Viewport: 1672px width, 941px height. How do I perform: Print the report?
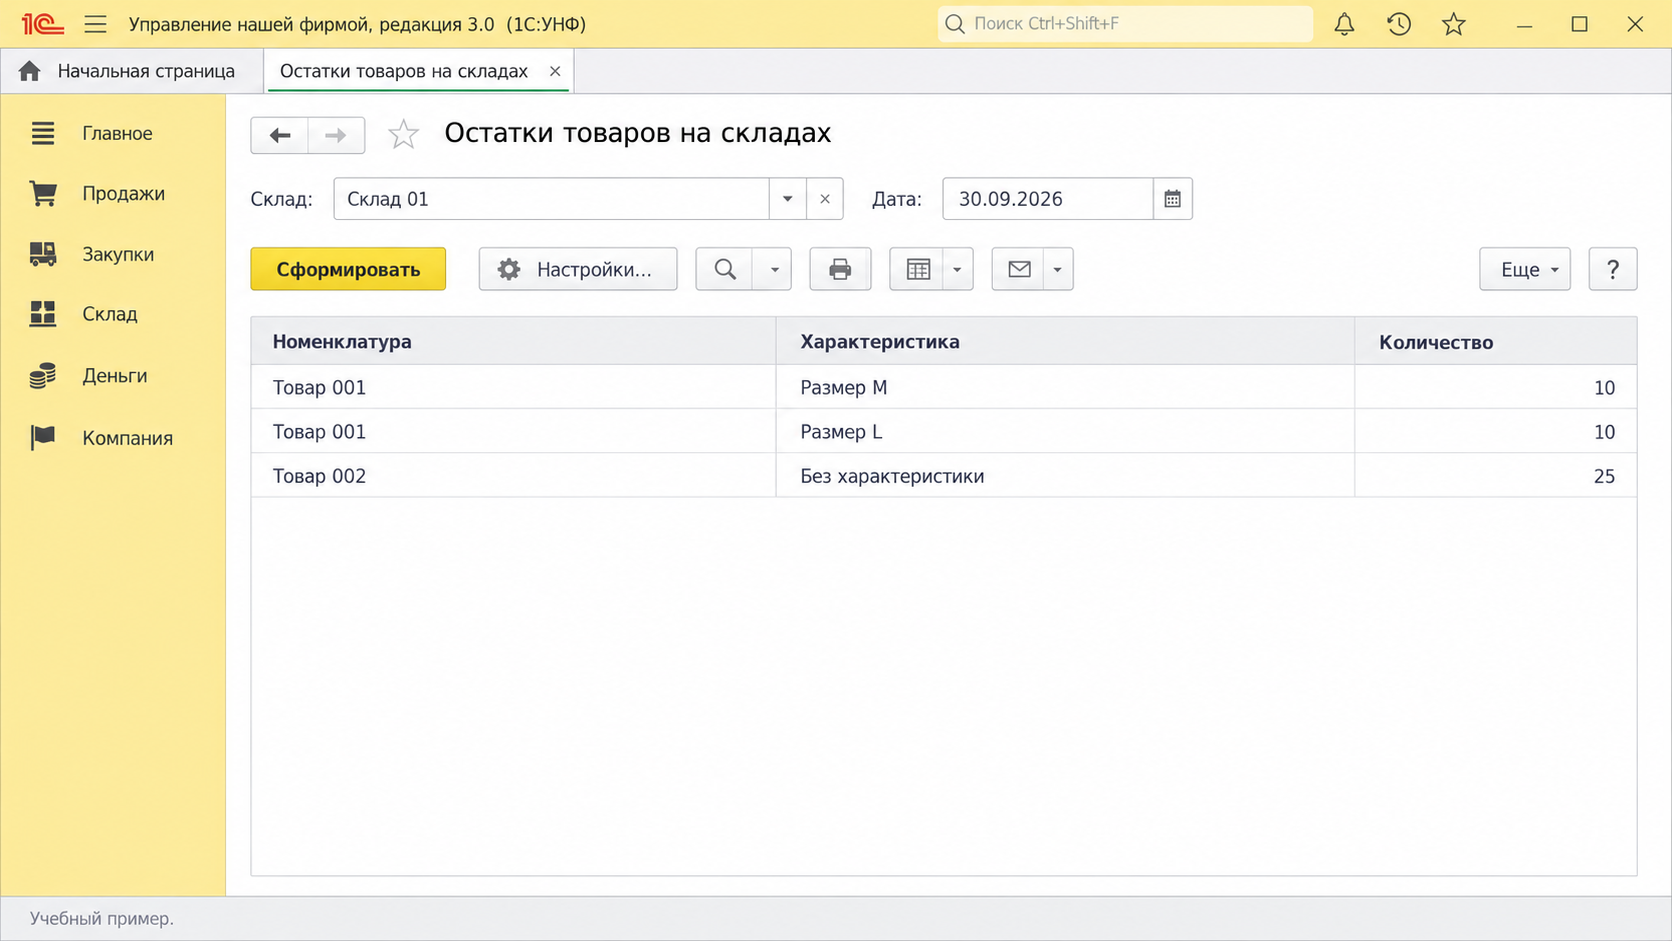[840, 269]
